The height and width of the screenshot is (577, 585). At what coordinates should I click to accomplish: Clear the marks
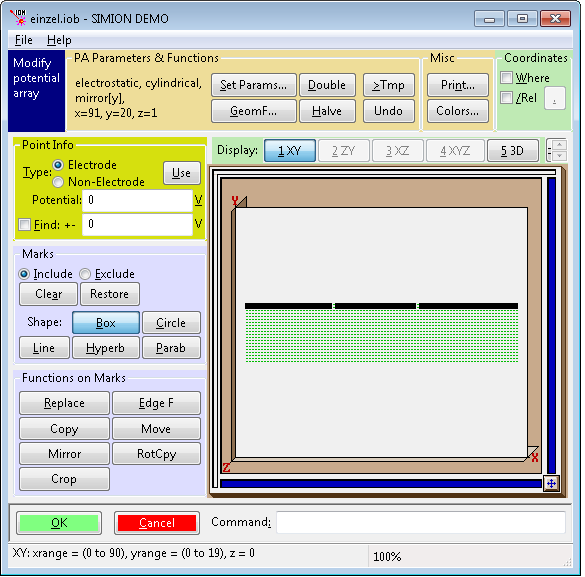[49, 294]
